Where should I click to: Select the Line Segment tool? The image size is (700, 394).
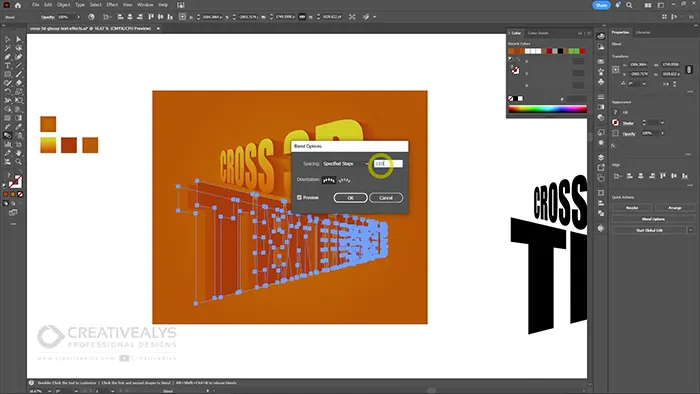[x=19, y=66]
